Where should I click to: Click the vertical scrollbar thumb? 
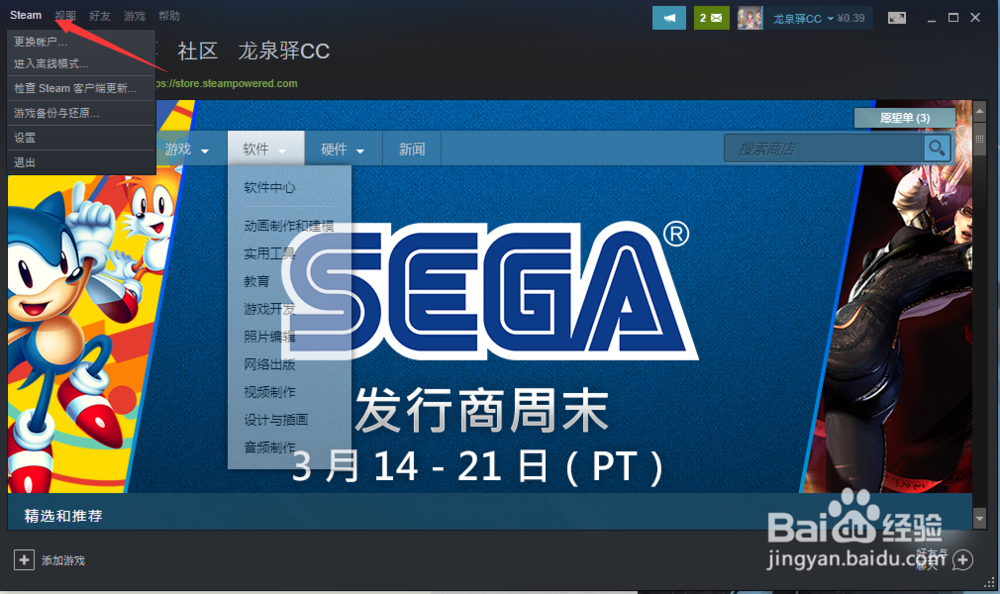coord(980,138)
